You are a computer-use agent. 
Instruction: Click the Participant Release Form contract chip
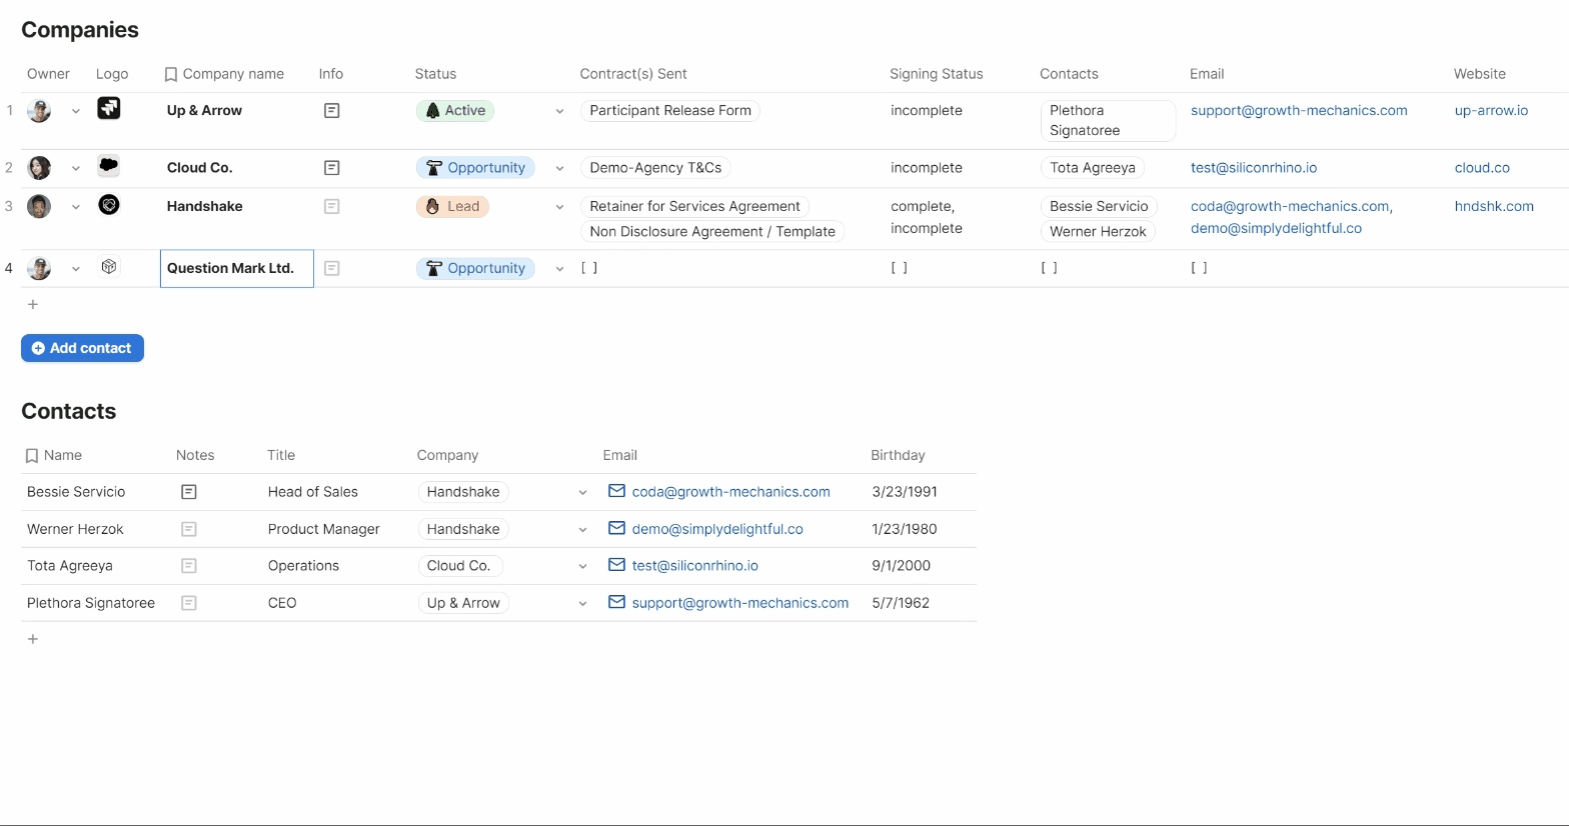[670, 111]
